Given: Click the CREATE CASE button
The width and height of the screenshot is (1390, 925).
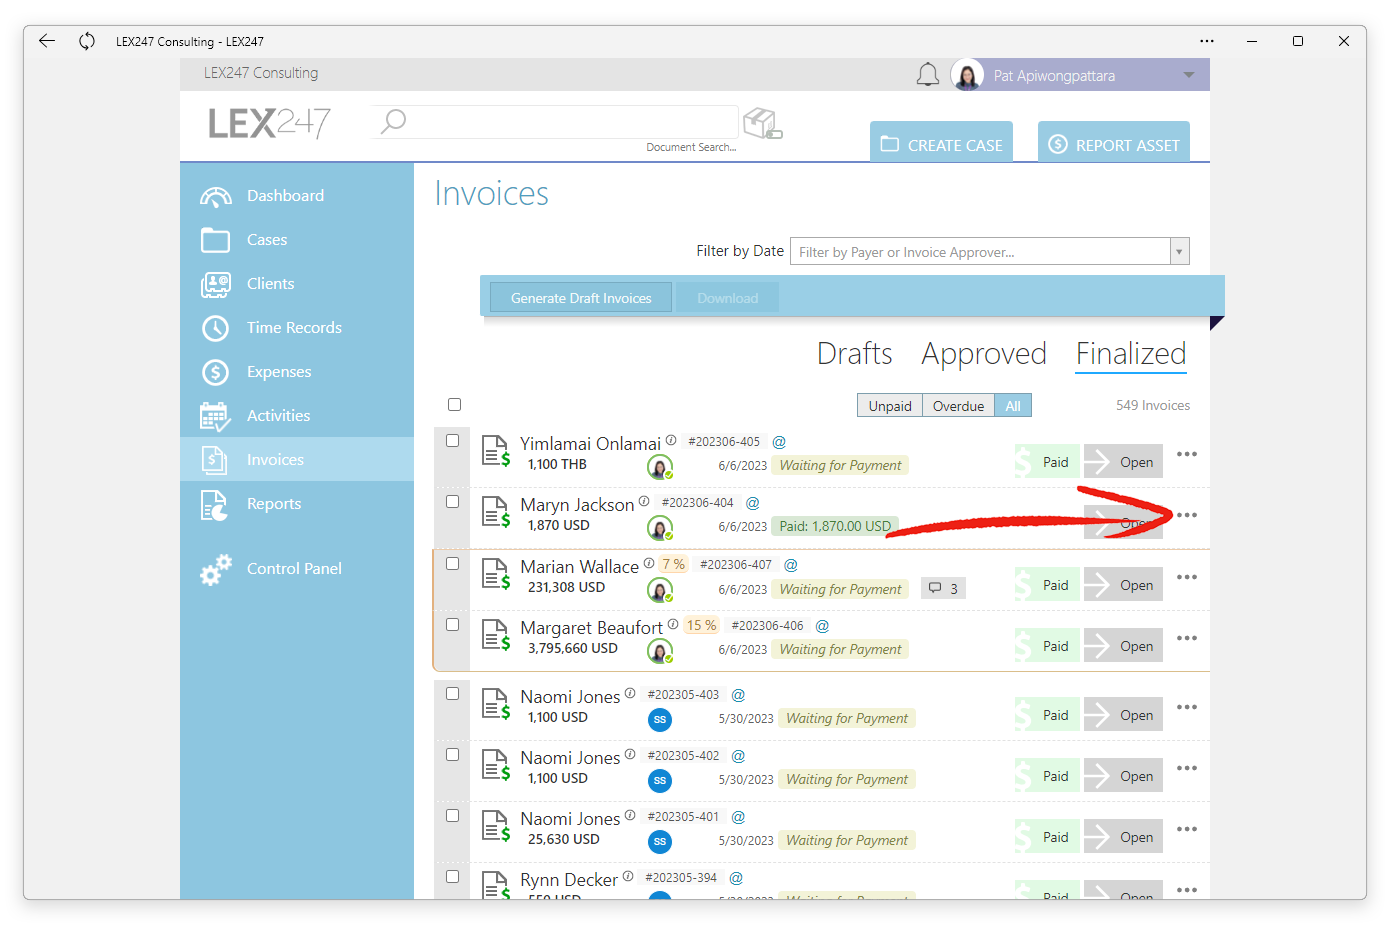Looking at the screenshot, I should coord(941,144).
